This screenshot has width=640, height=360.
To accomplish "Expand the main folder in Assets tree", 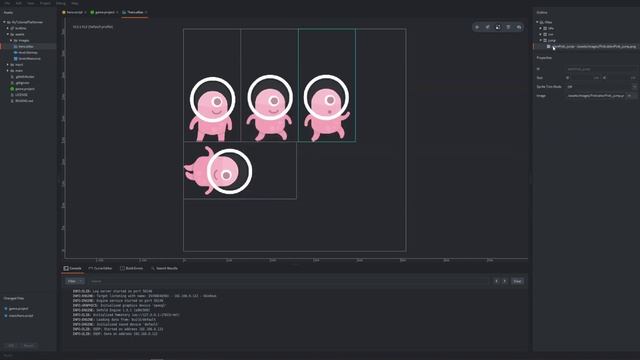I will pyautogui.click(x=7, y=71).
